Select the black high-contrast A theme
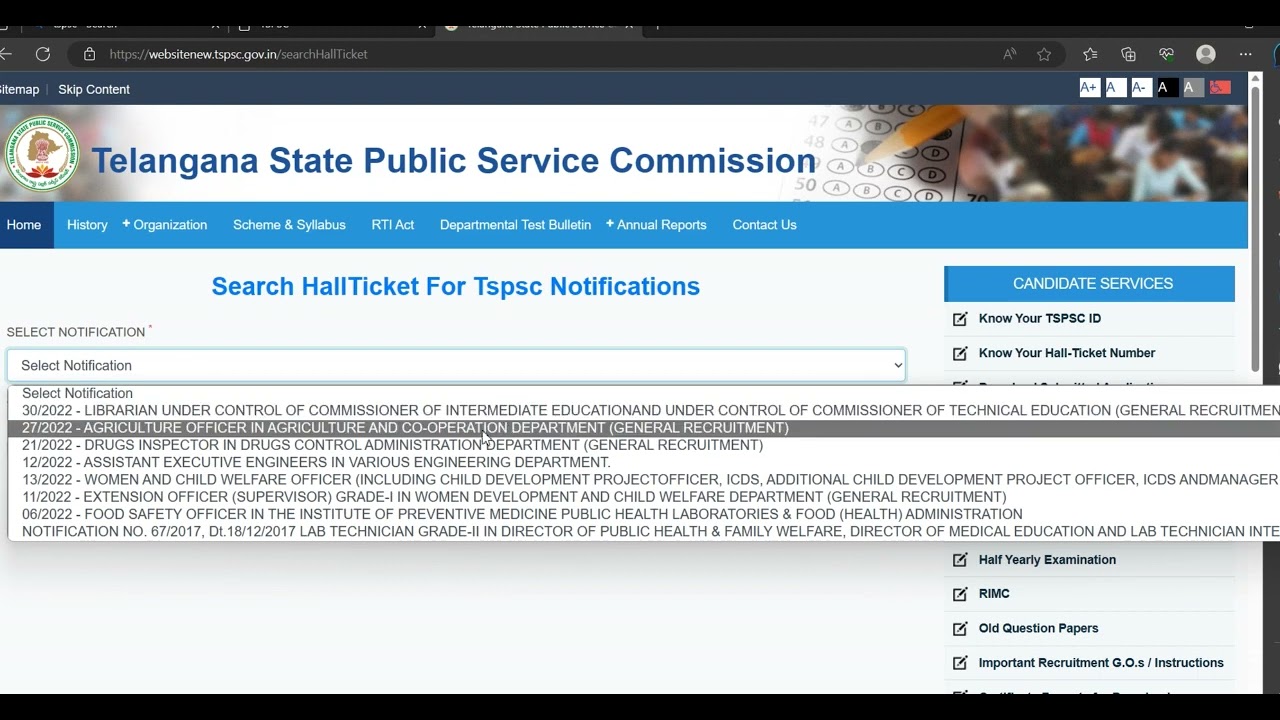The image size is (1280, 720). (x=1166, y=88)
